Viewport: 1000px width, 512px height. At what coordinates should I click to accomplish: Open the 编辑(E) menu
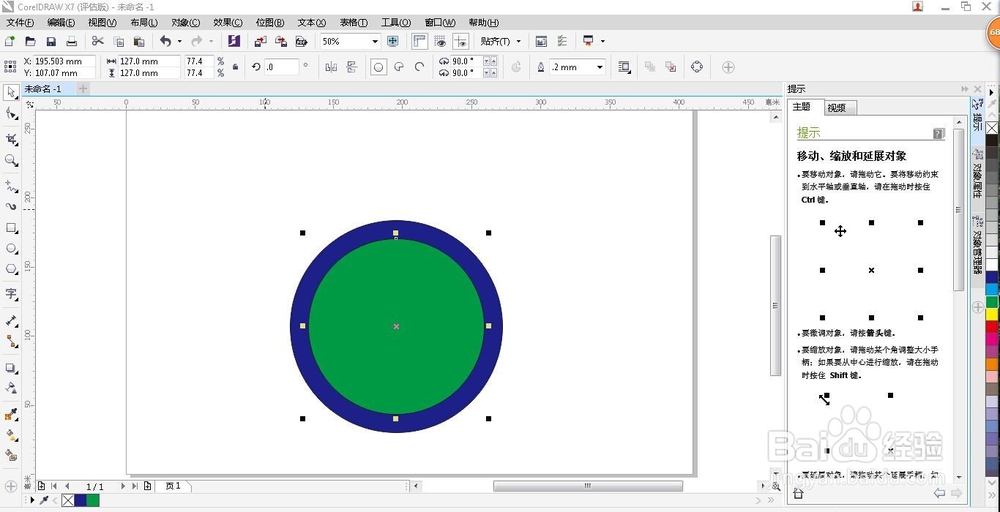point(61,22)
